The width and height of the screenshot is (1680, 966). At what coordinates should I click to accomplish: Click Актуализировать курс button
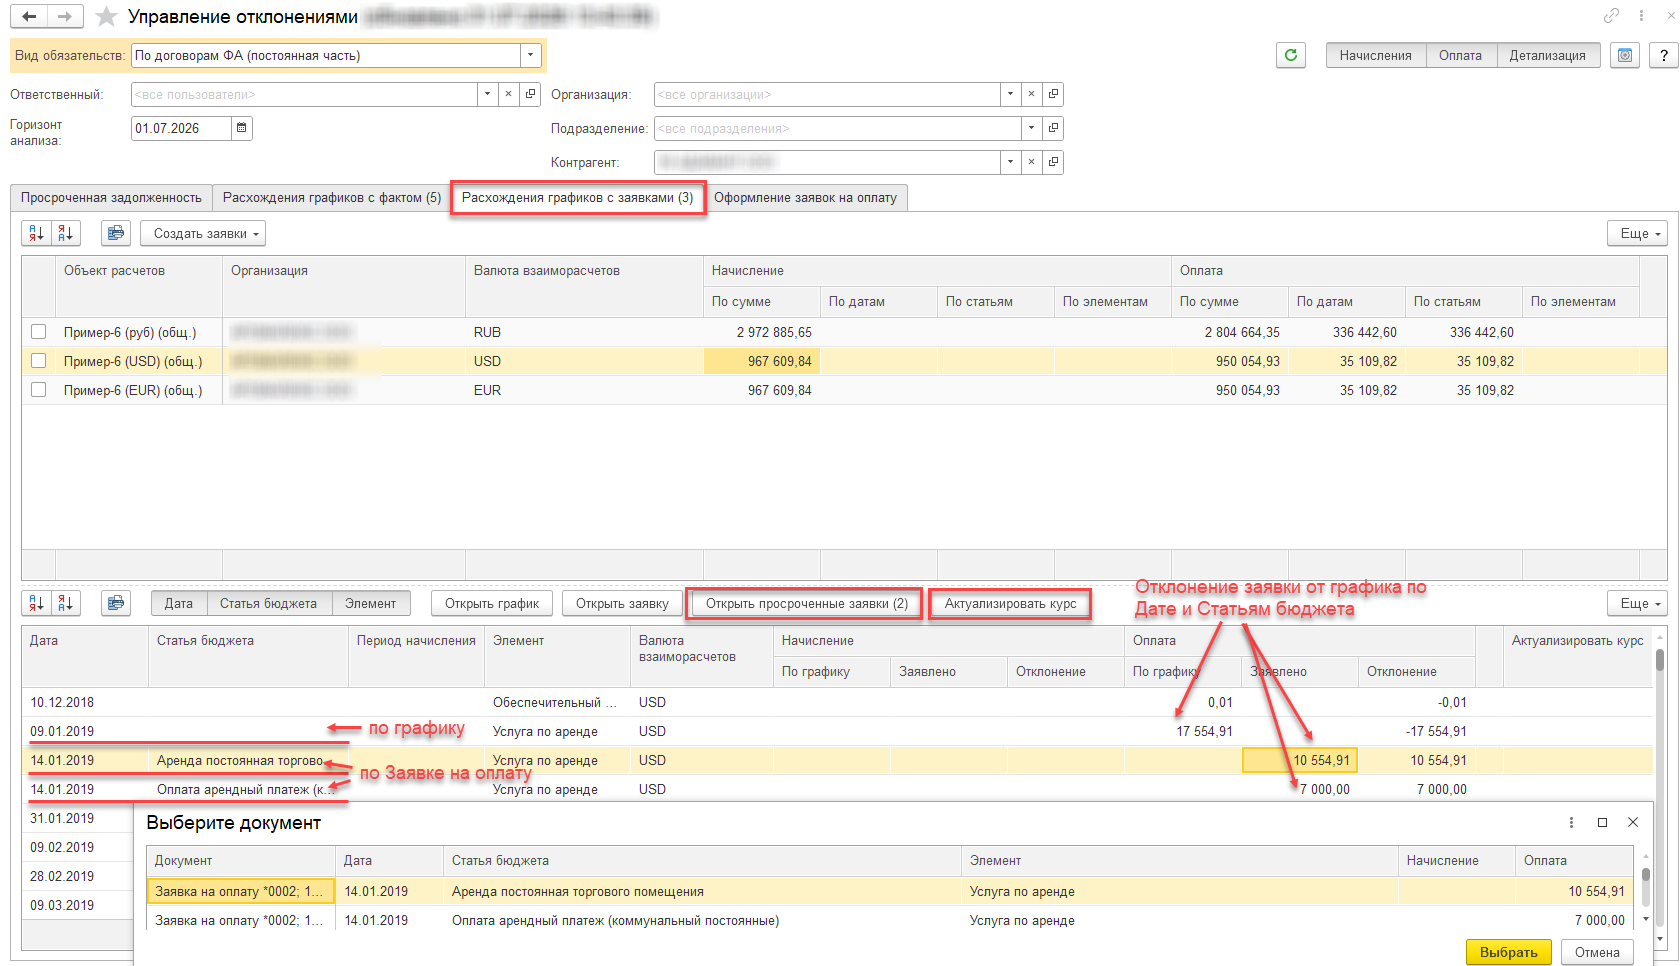(1010, 603)
